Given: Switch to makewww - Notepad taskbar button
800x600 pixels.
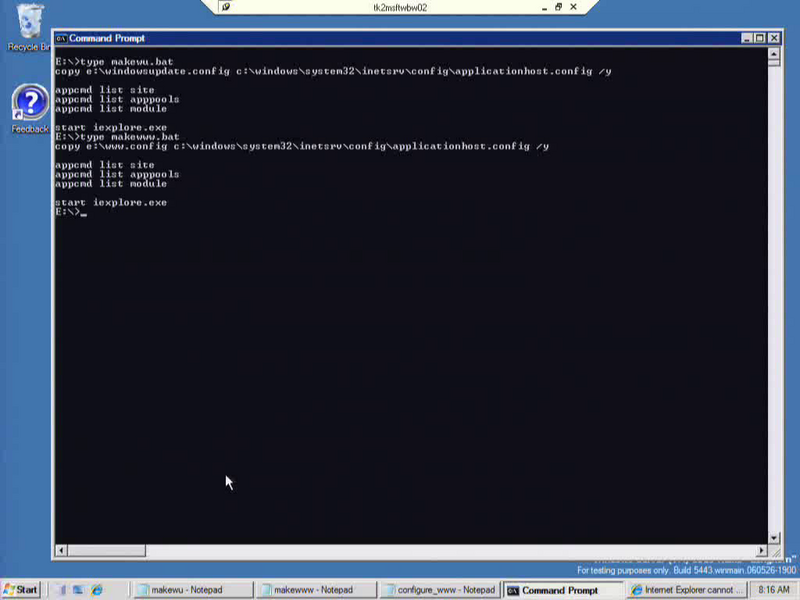Looking at the screenshot, I should tap(317, 590).
